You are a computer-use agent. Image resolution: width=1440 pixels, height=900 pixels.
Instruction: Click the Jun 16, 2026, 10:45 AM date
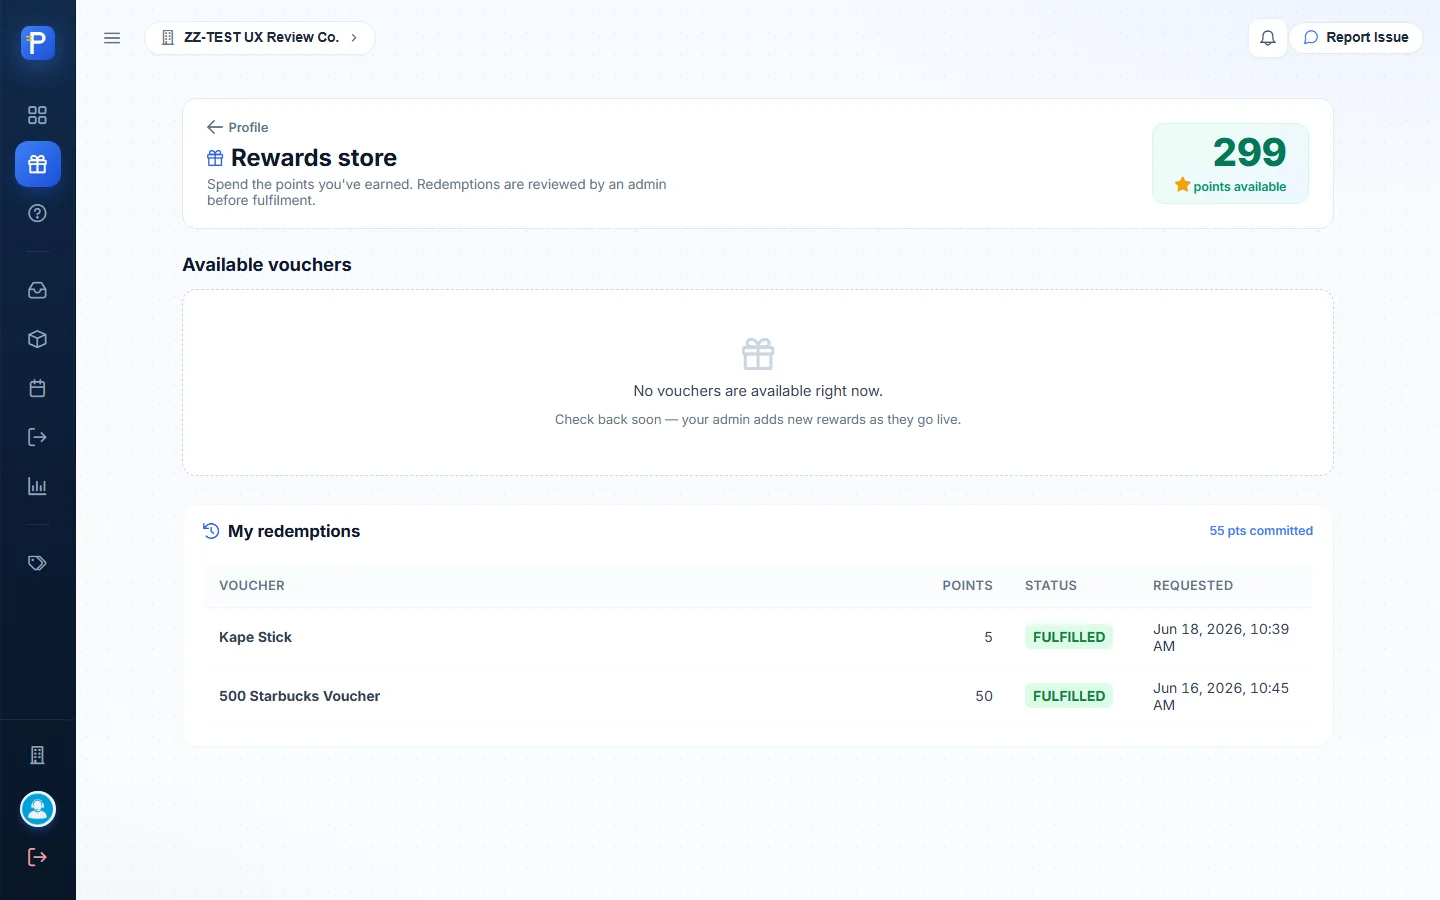1221,696
